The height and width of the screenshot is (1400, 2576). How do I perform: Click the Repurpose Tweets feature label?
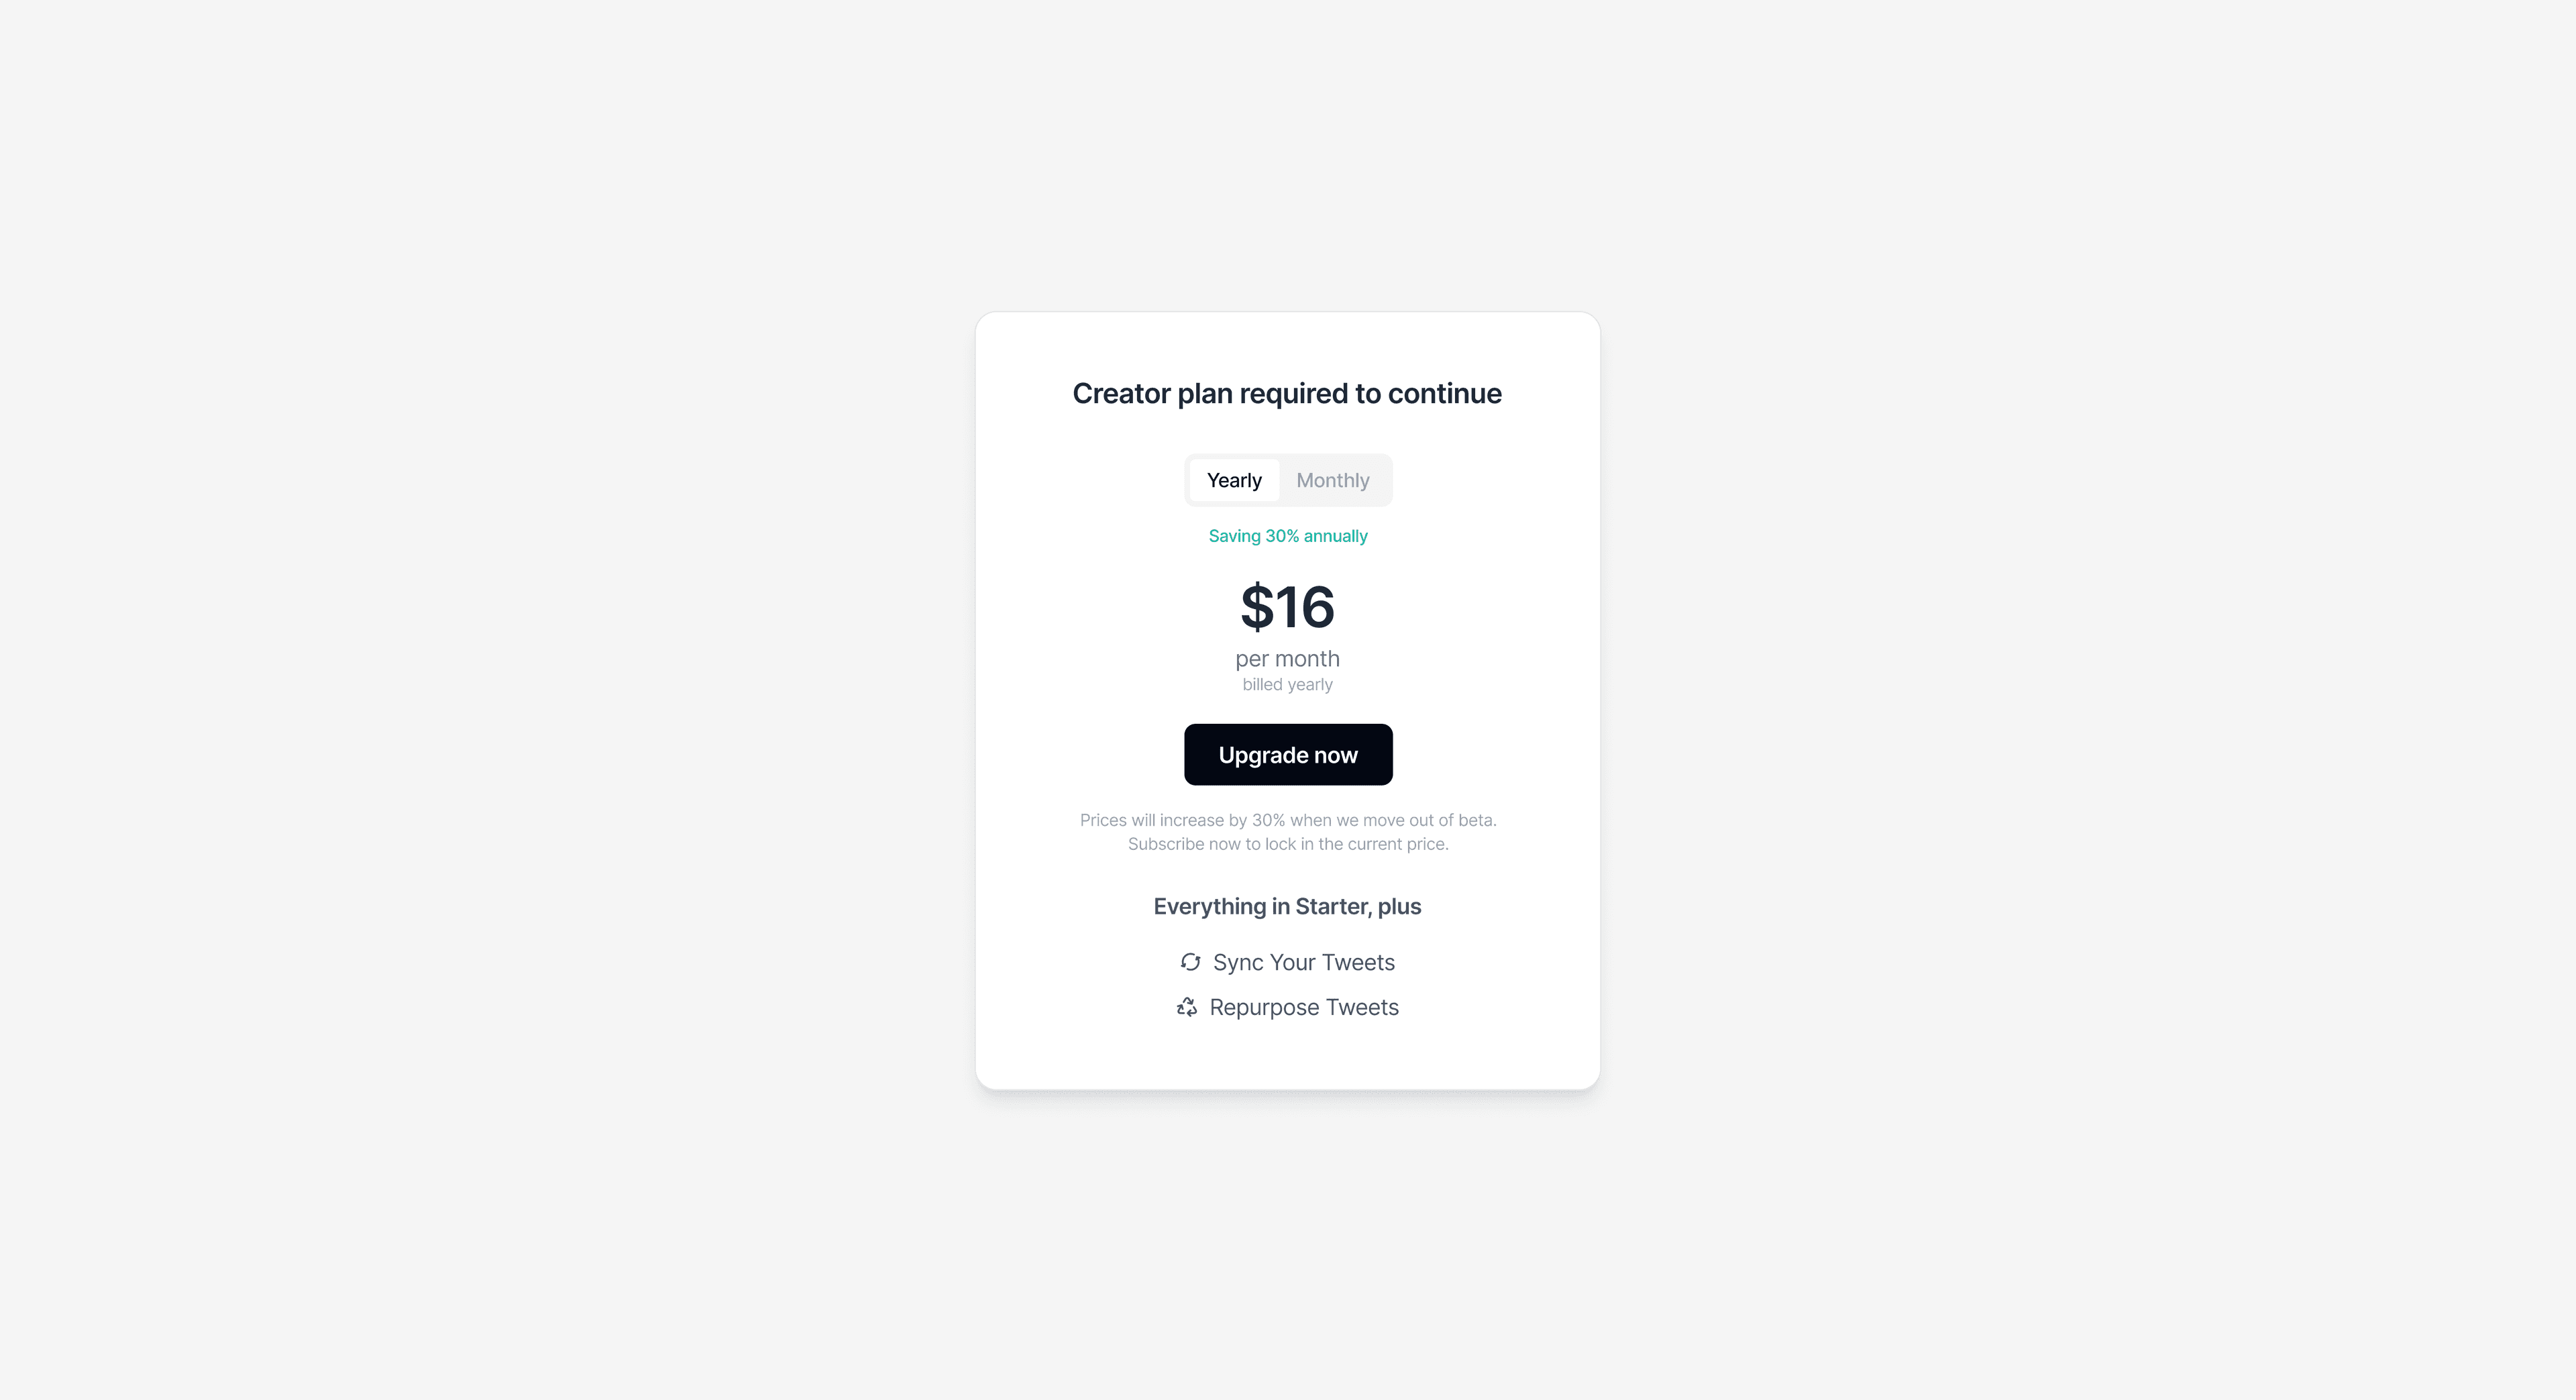tap(1303, 1007)
